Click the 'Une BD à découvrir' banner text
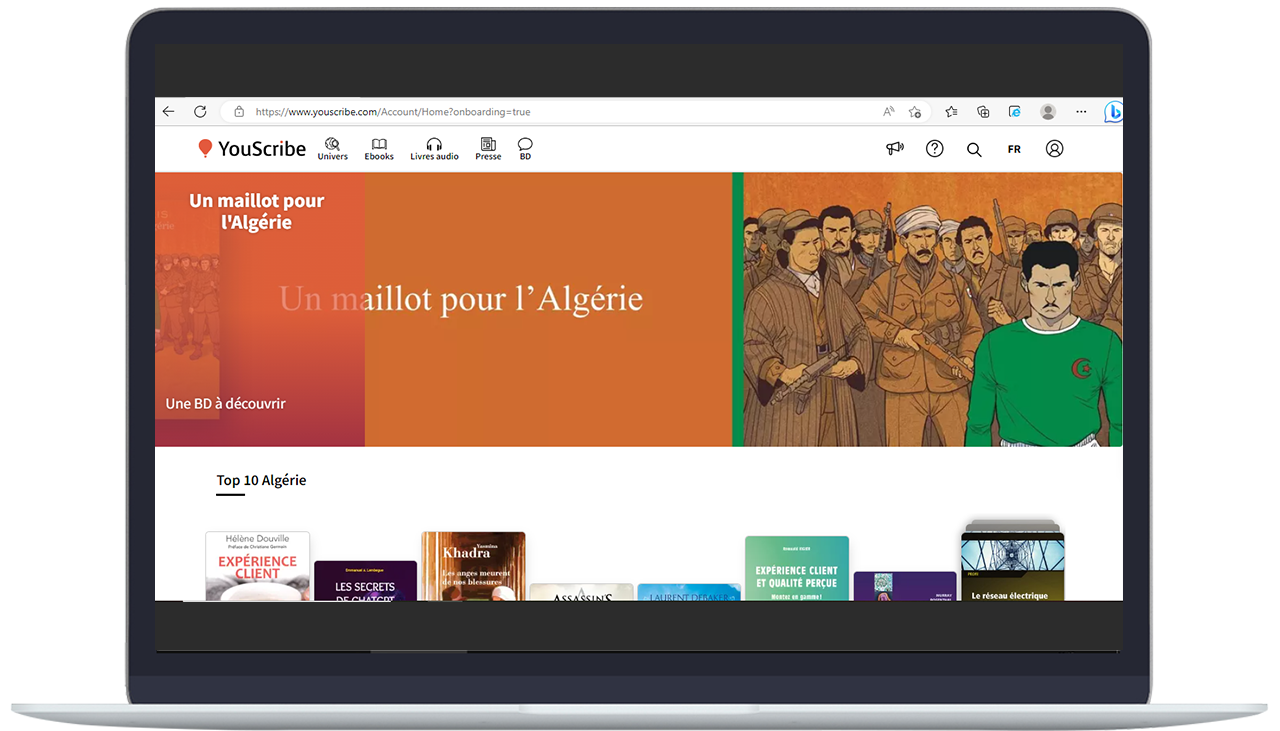Image resolution: width=1280 pixels, height=731 pixels. click(x=225, y=404)
